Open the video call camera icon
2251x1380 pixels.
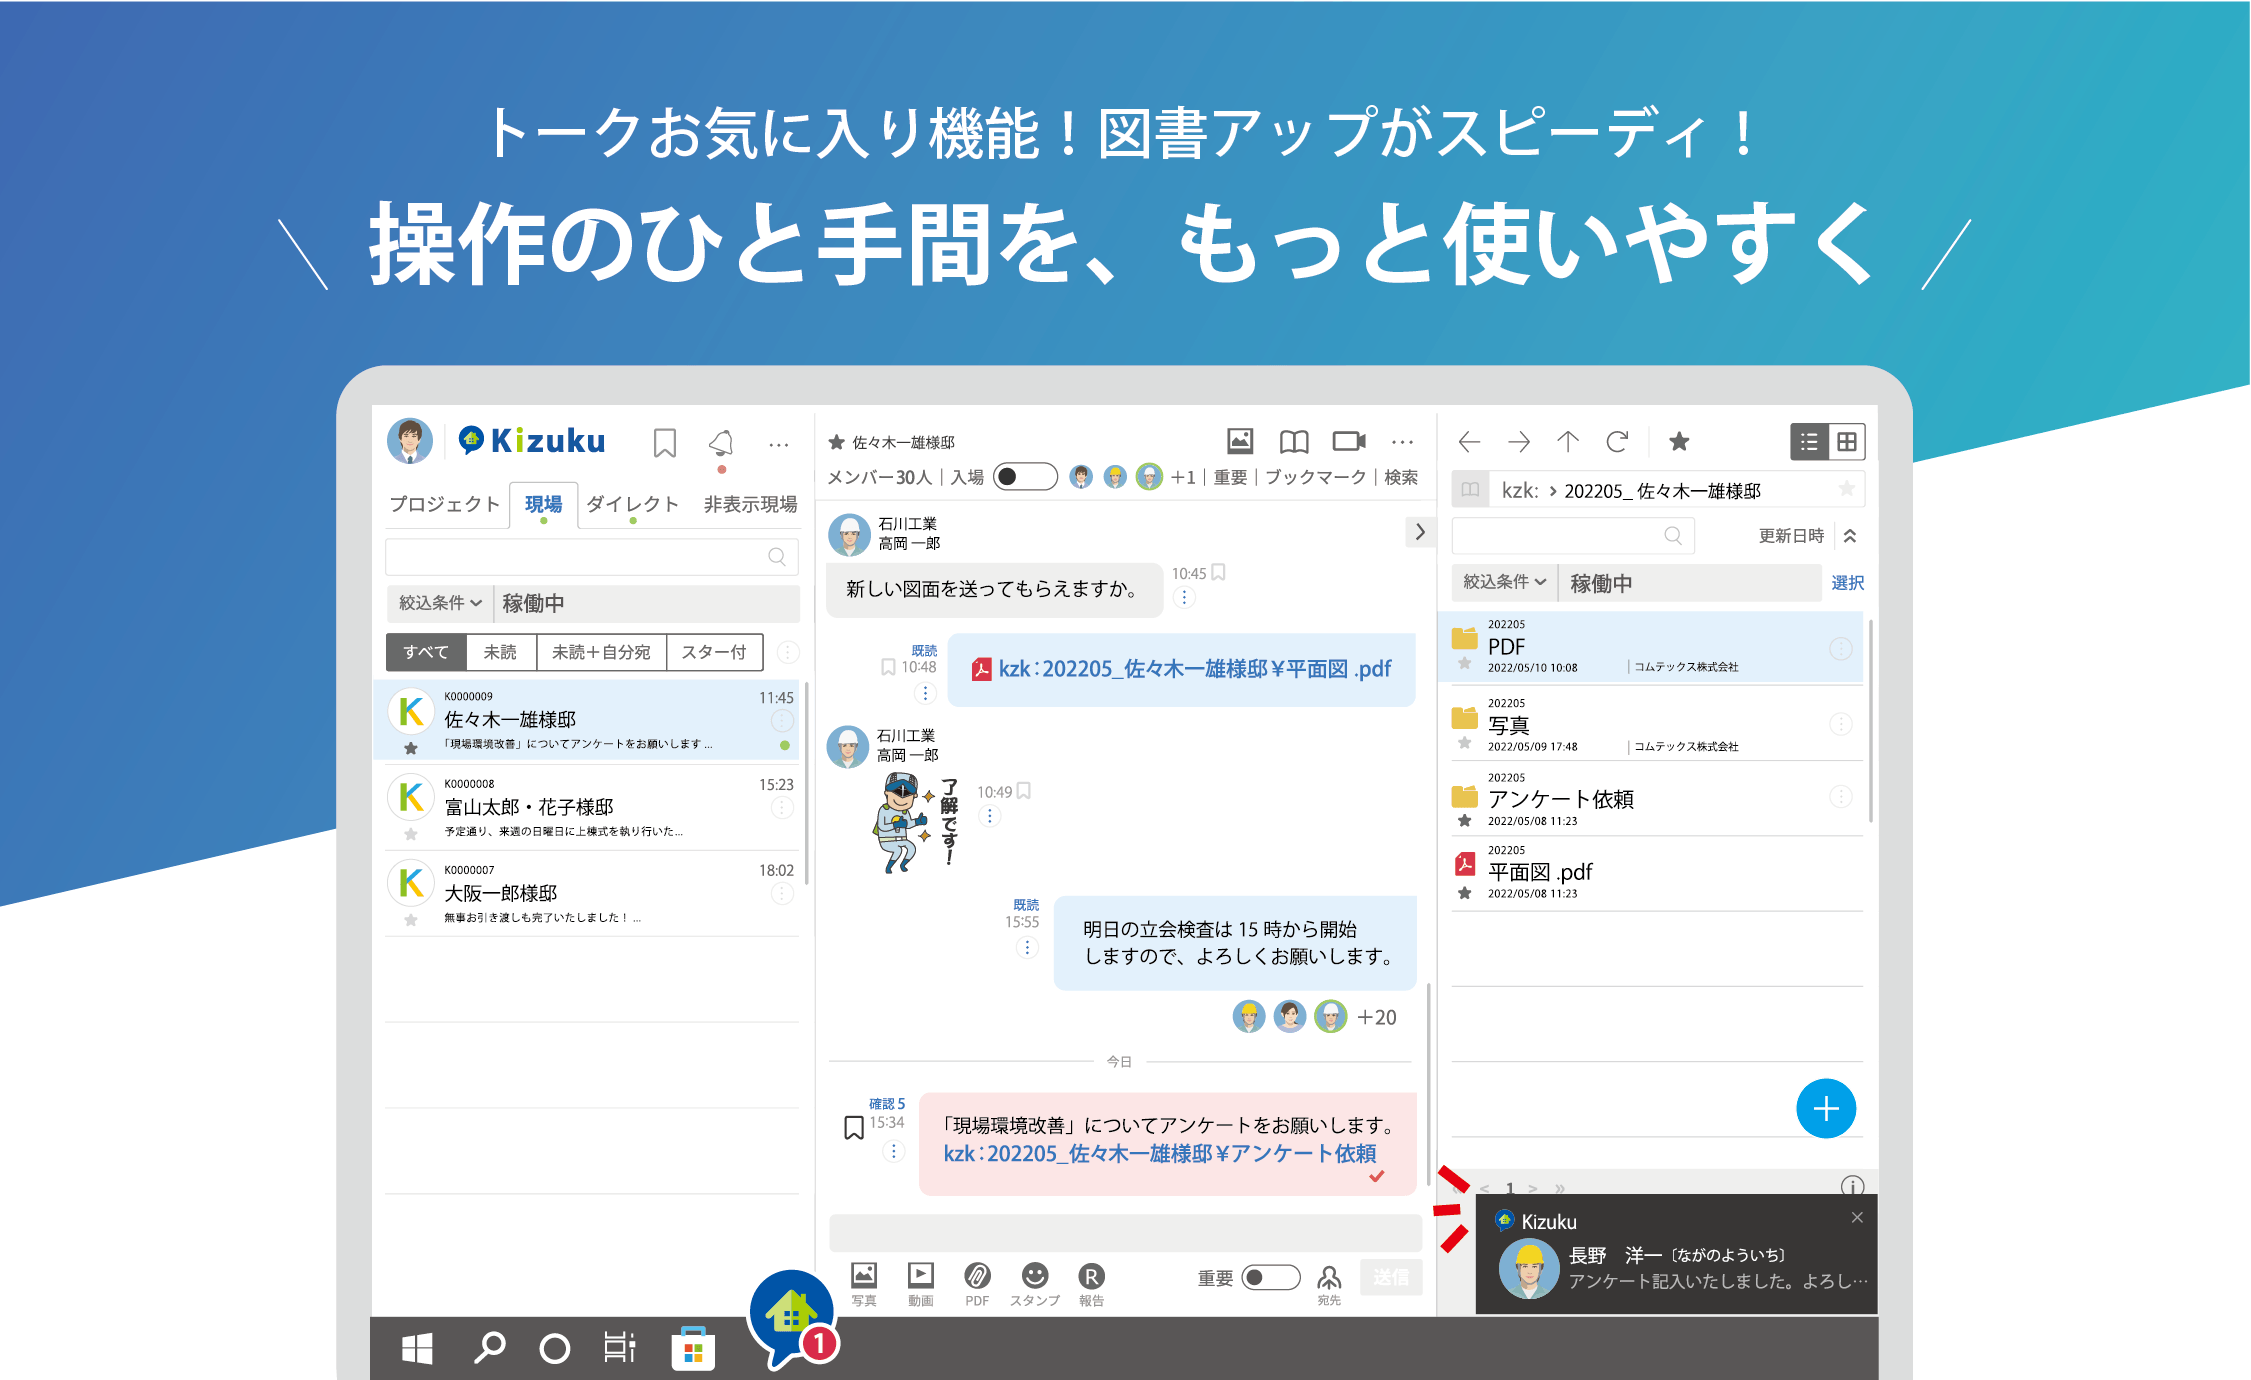click(x=1348, y=441)
